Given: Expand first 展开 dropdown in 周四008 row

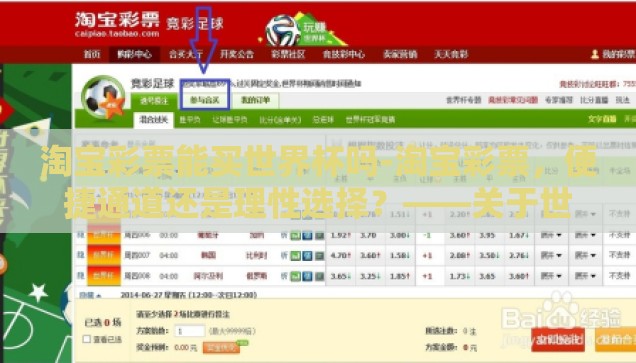Looking at the screenshot, I should click(551, 276).
